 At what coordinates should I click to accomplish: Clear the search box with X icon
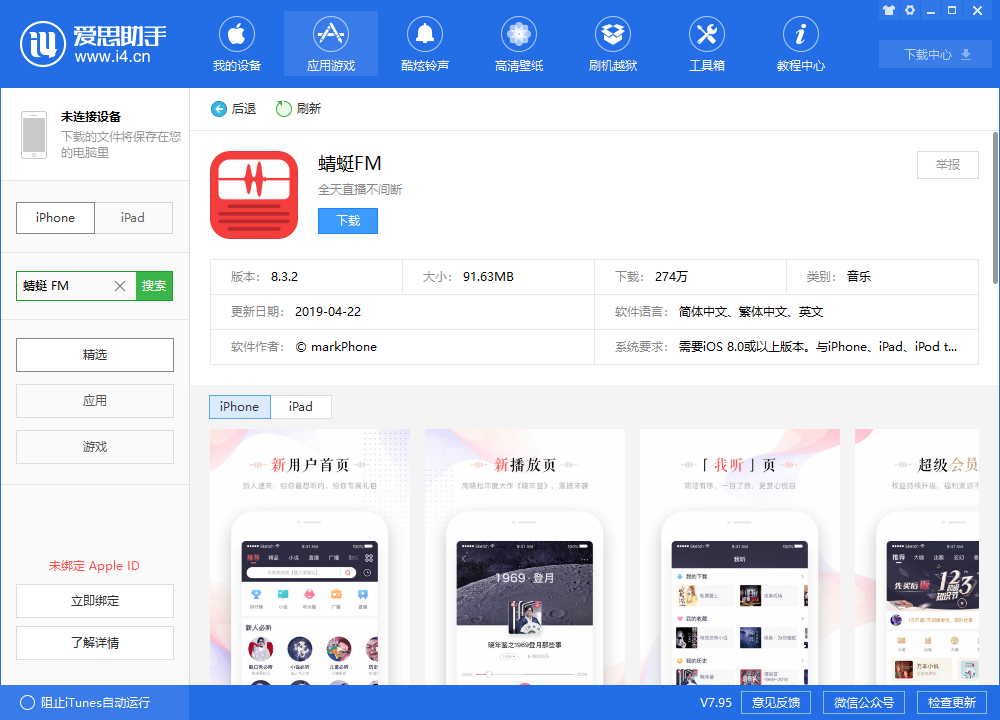pyautogui.click(x=120, y=286)
